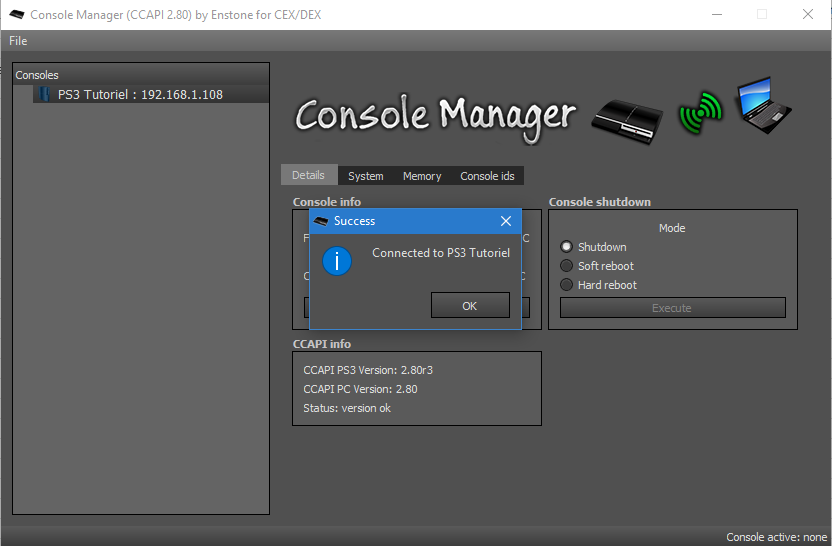The image size is (832, 546).
Task: Click 'Connected to PS3 Tutoriel' message
Action: [x=441, y=253]
